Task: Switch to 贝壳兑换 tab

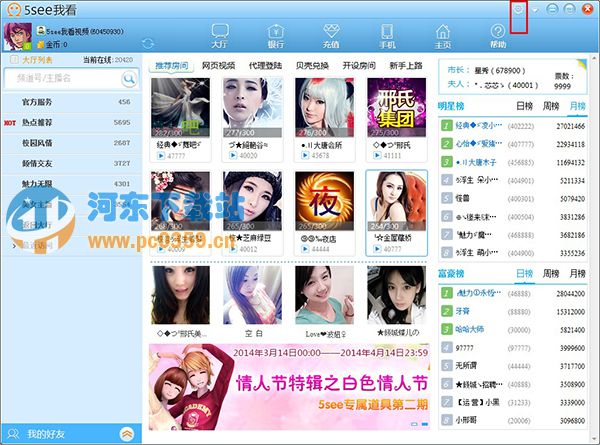Action: click(x=312, y=66)
